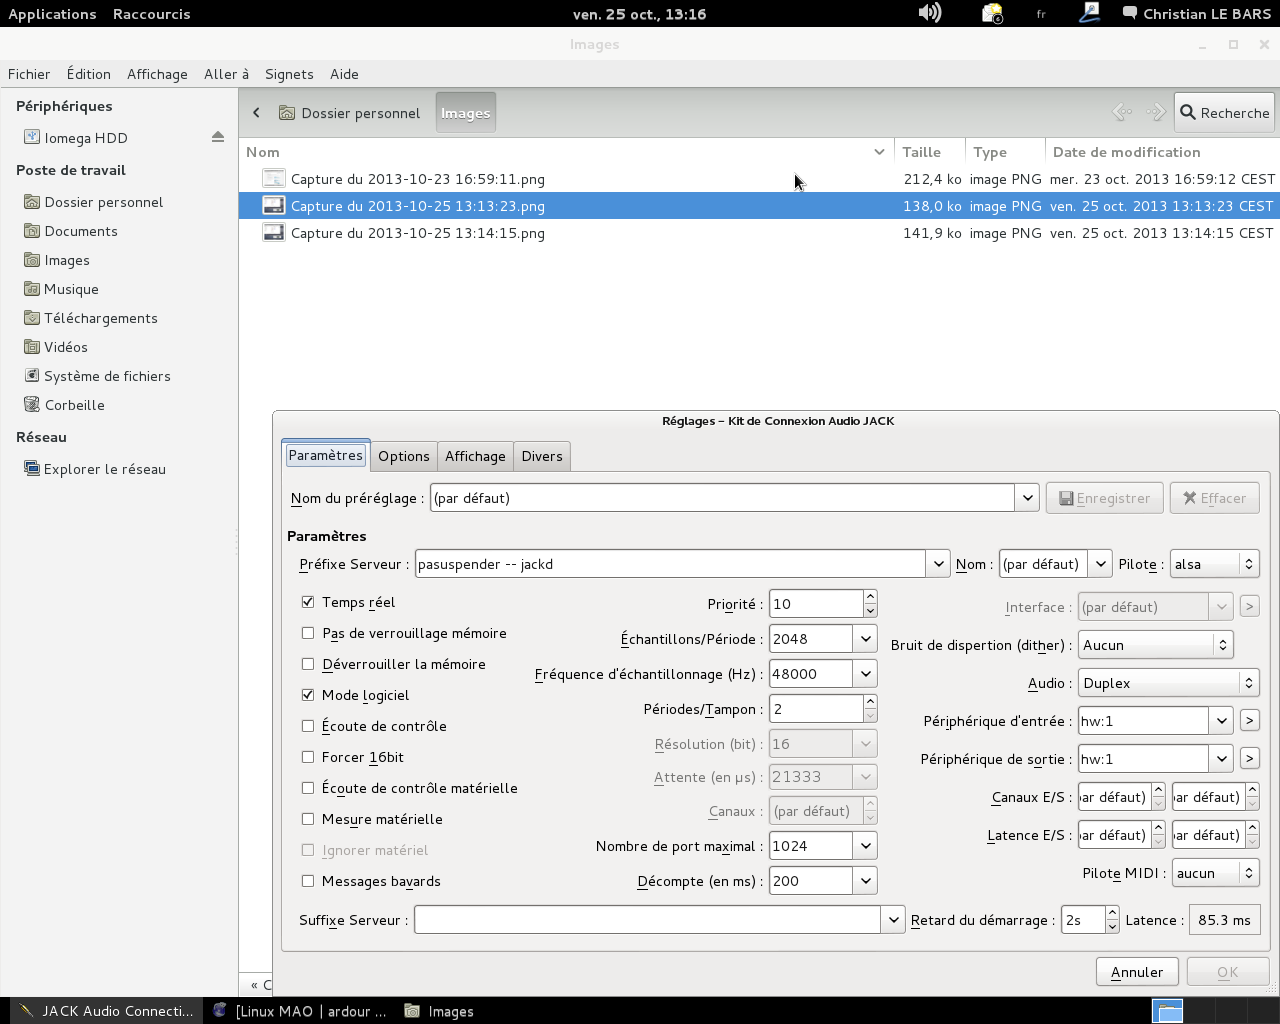Click the Suffixe Serveur text field
This screenshot has height=1024, width=1280.
pos(647,920)
